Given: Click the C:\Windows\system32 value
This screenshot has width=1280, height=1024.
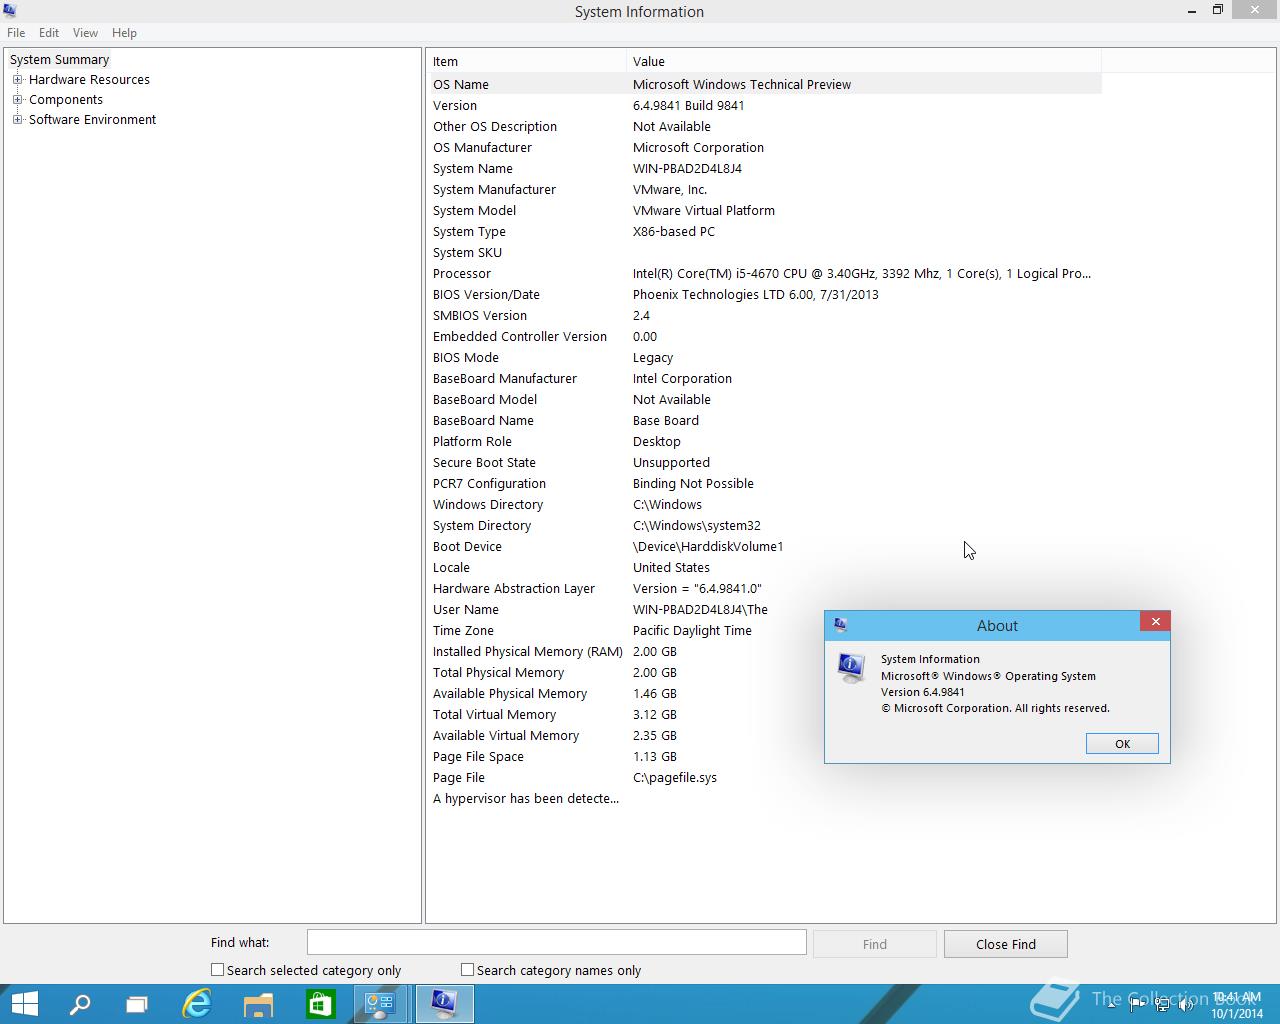Looking at the screenshot, I should [697, 525].
